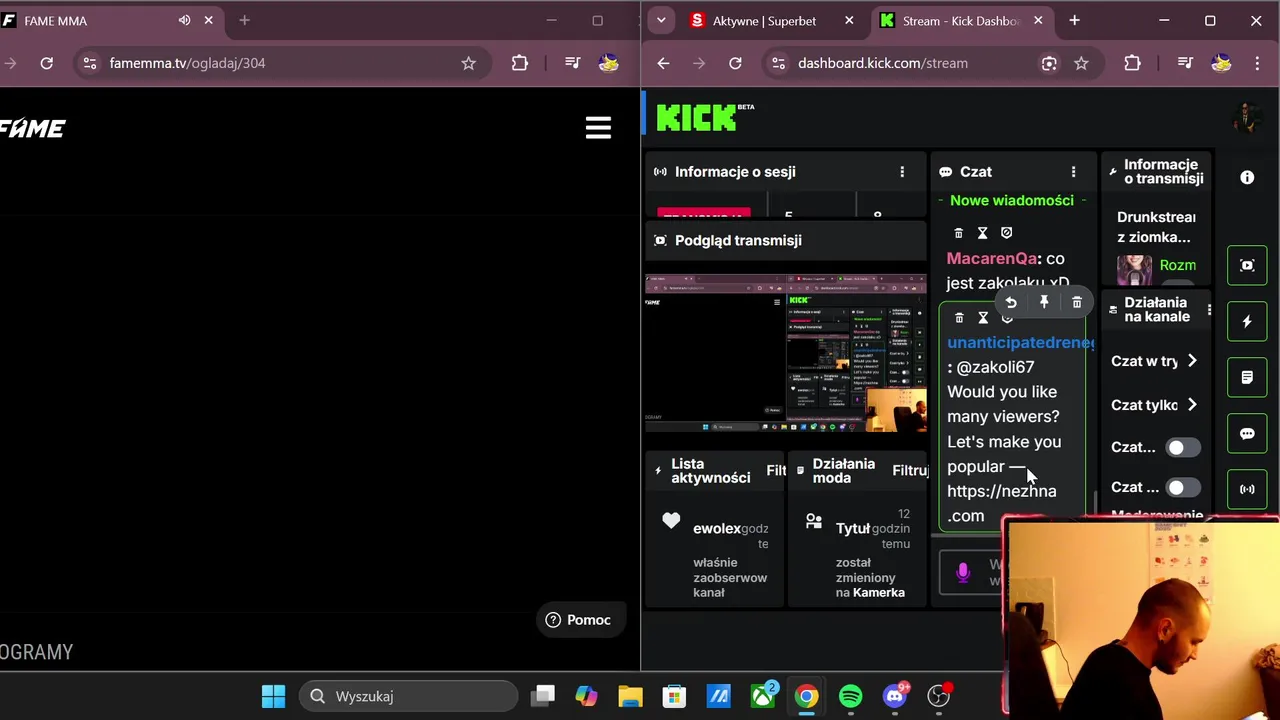Open new tab in Kick browser window
The image size is (1280, 720).
(x=1074, y=20)
